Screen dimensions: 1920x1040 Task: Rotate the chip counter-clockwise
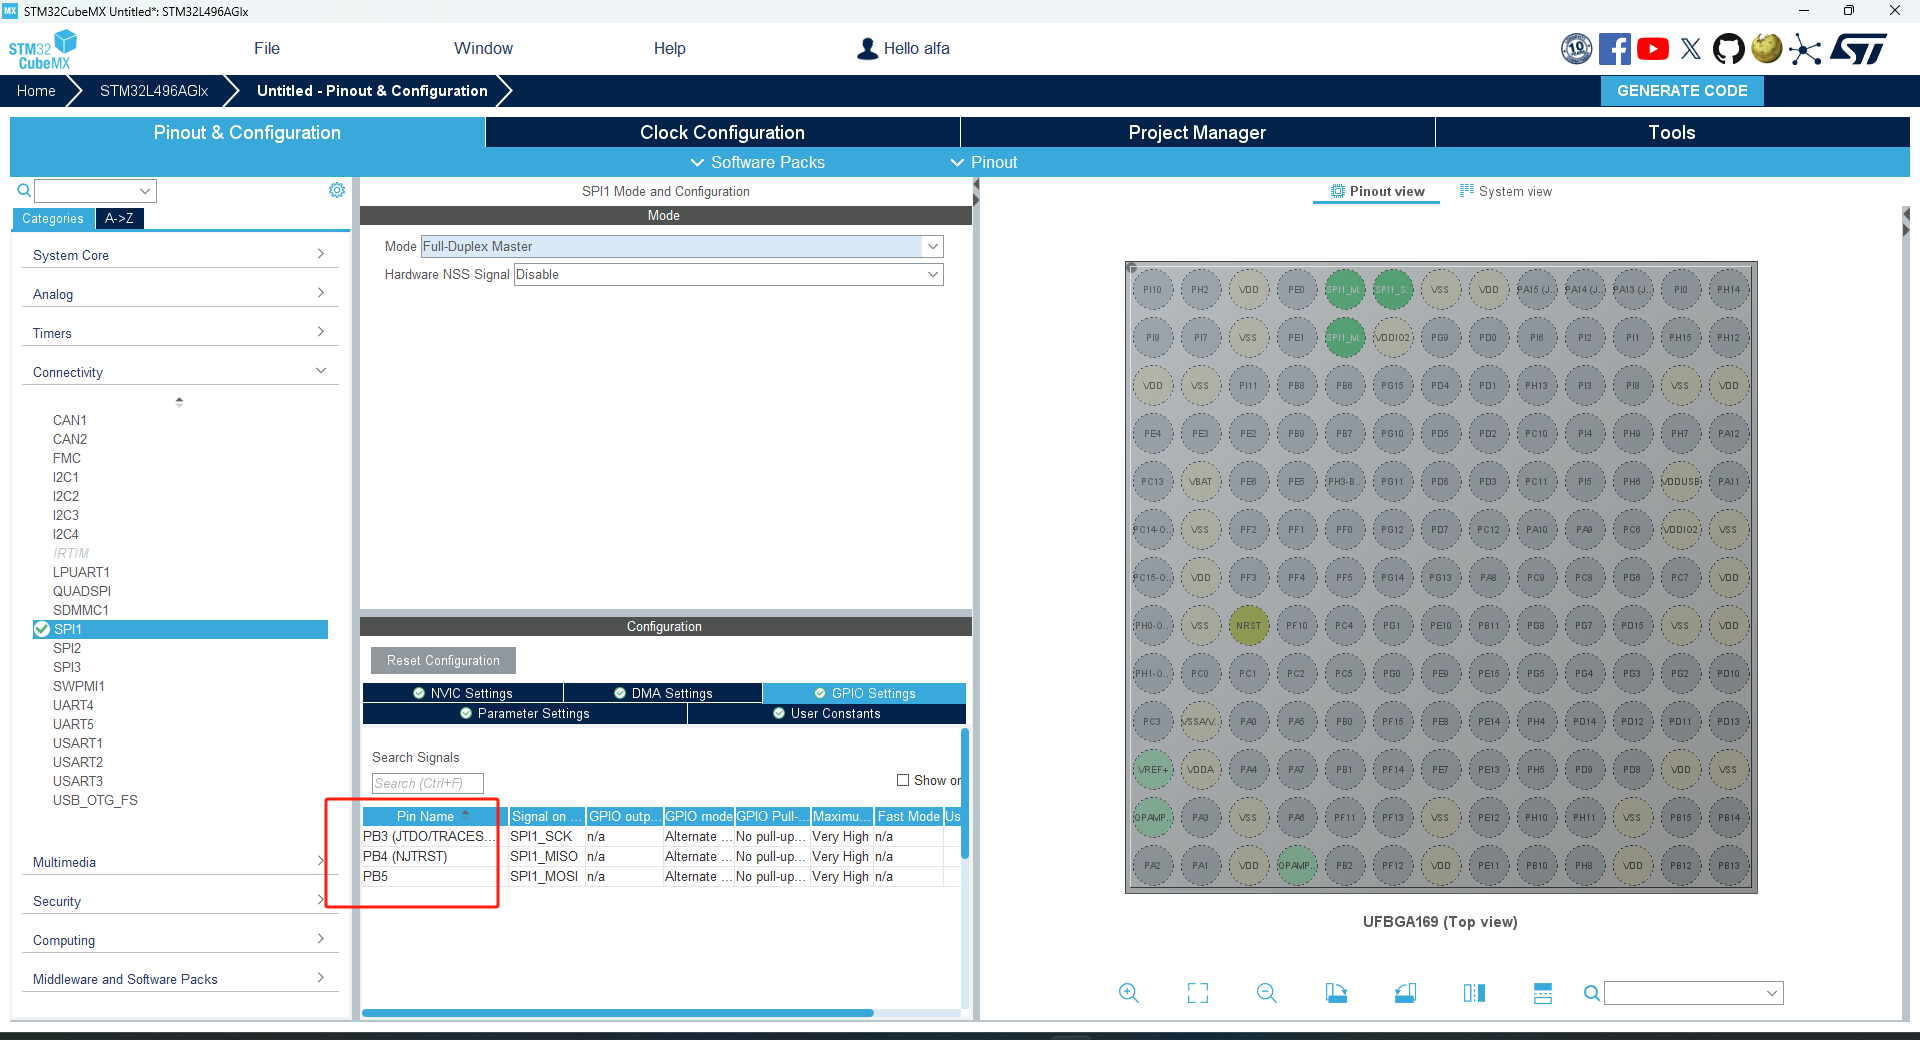pos(1405,993)
